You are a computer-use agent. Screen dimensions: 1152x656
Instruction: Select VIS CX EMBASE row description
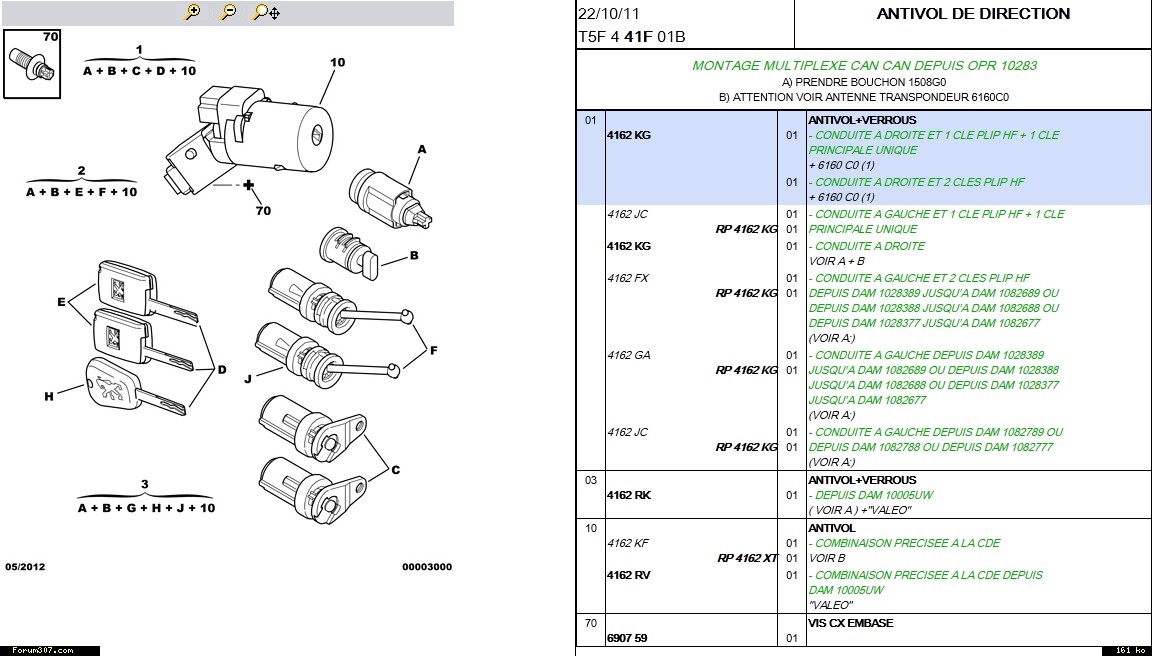tap(850, 623)
